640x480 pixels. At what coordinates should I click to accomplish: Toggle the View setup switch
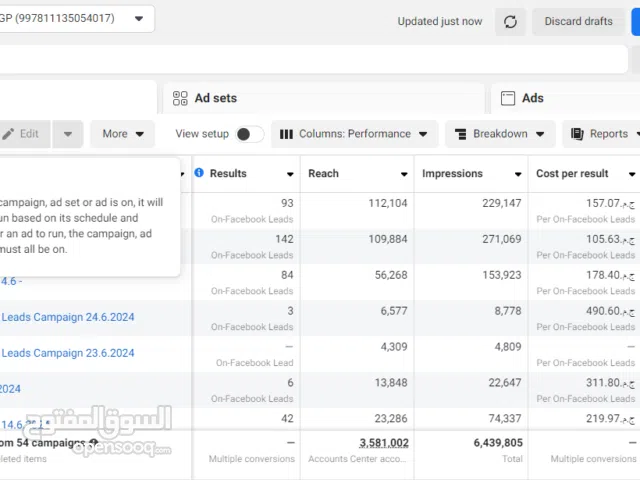click(x=249, y=134)
